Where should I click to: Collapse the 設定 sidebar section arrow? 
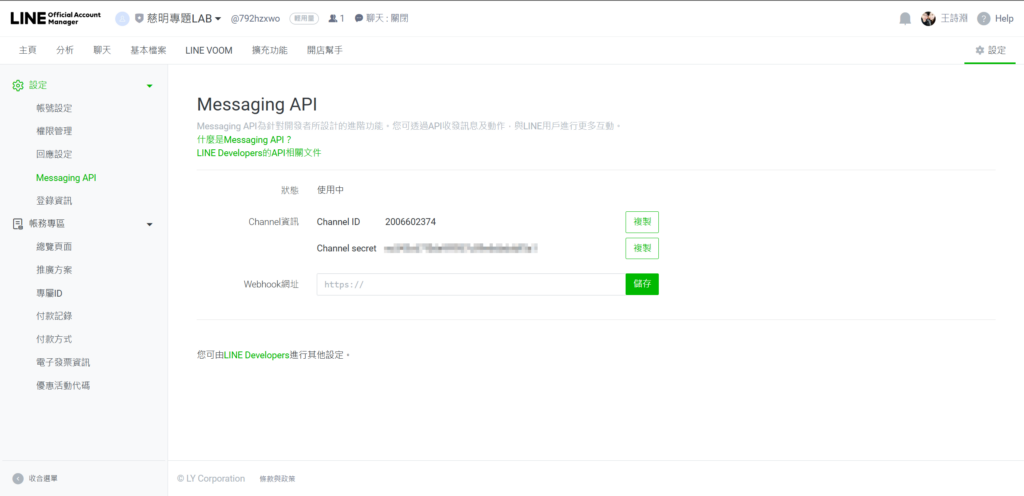pyautogui.click(x=150, y=86)
